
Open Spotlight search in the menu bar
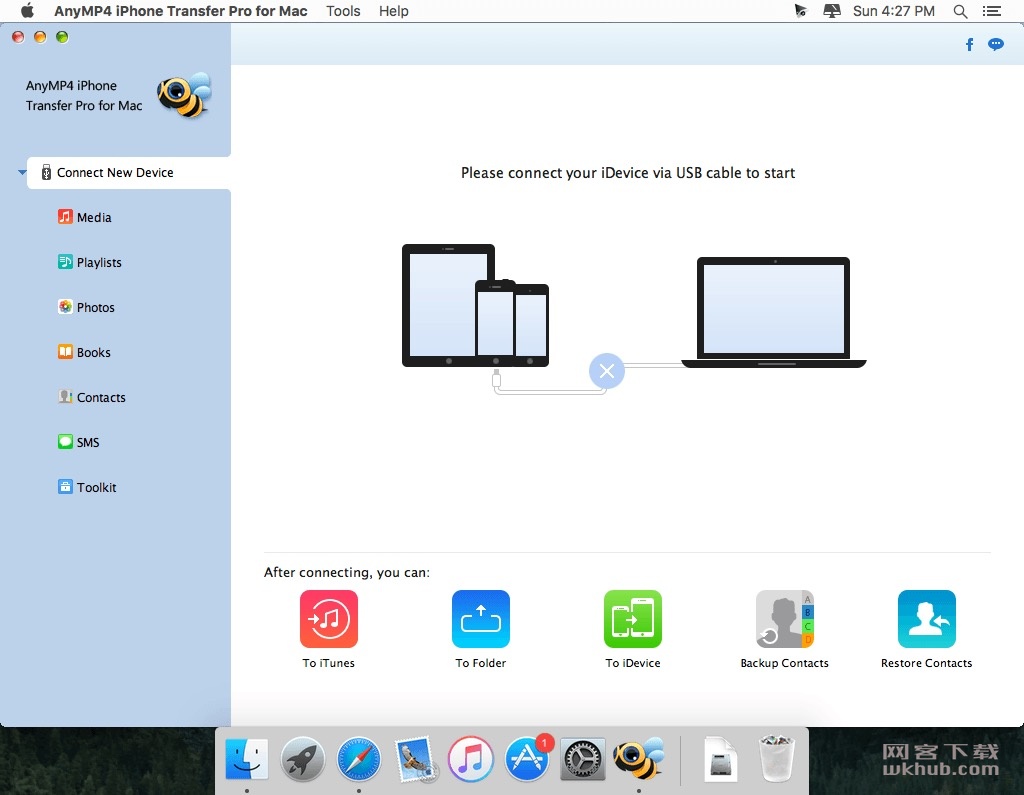[960, 11]
